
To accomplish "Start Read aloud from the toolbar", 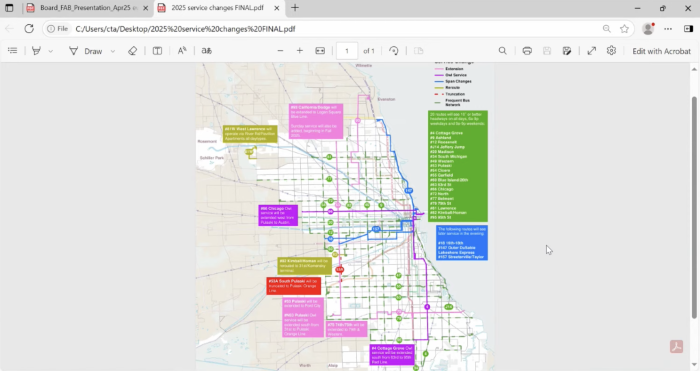I will point(182,51).
